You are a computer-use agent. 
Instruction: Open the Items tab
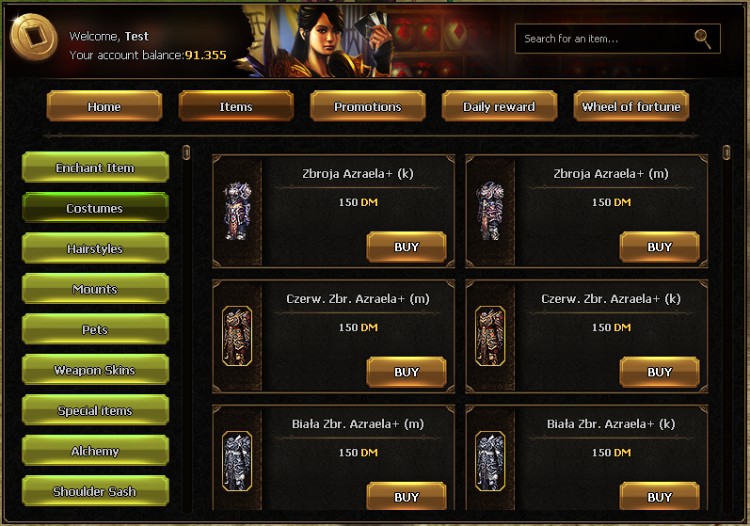pyautogui.click(x=236, y=106)
